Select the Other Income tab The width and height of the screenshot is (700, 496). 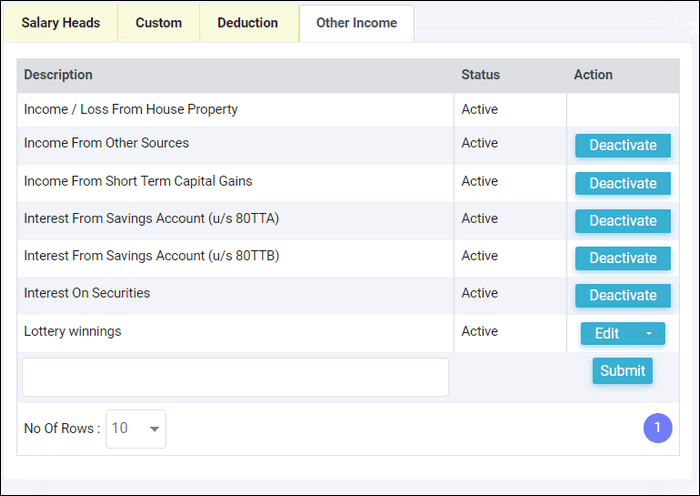(356, 23)
